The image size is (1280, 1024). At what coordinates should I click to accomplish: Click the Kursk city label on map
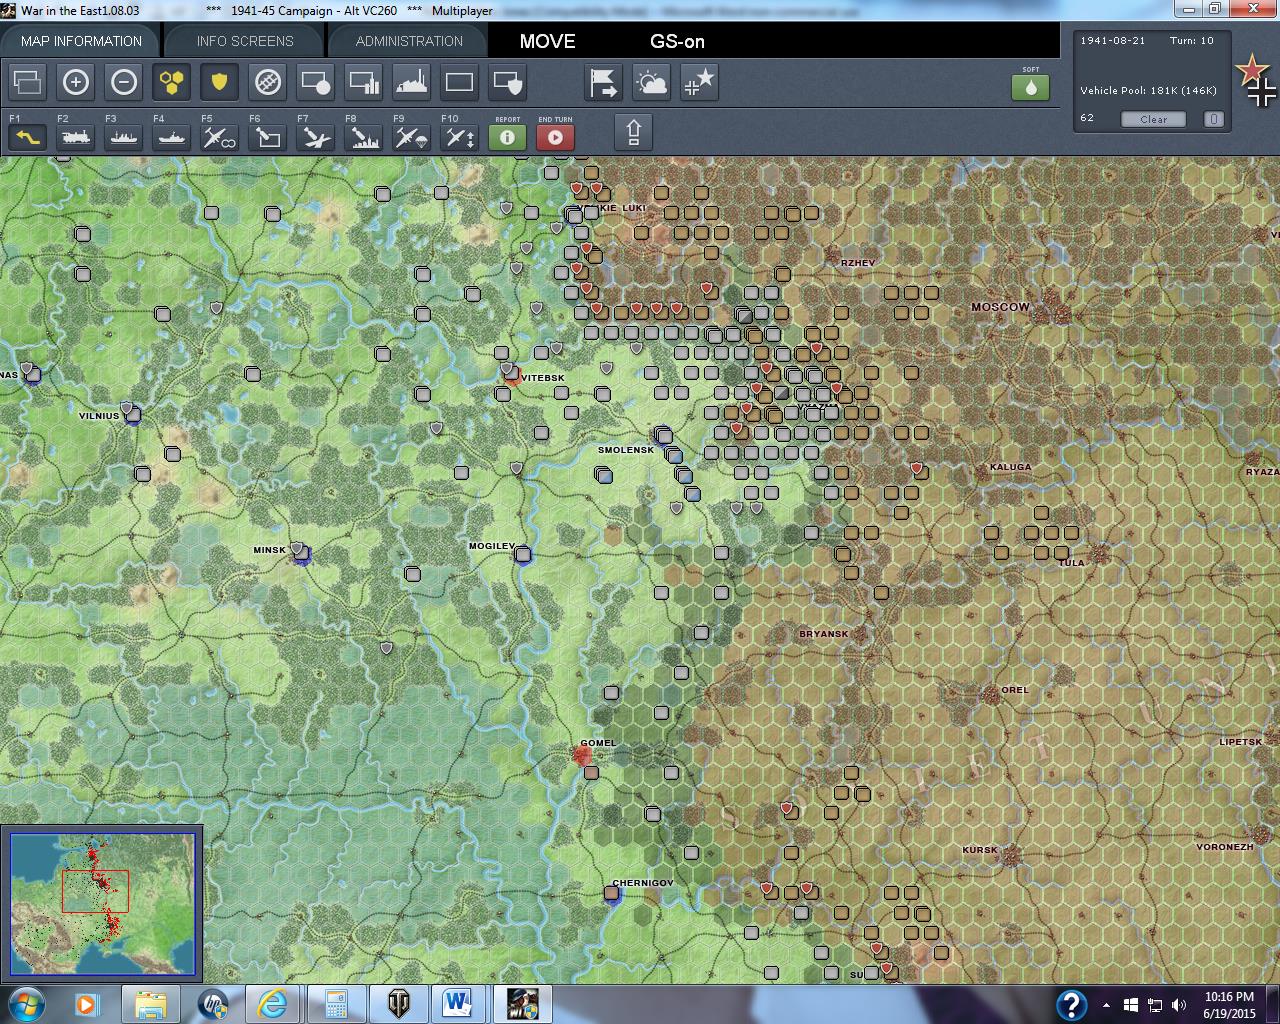pos(980,850)
